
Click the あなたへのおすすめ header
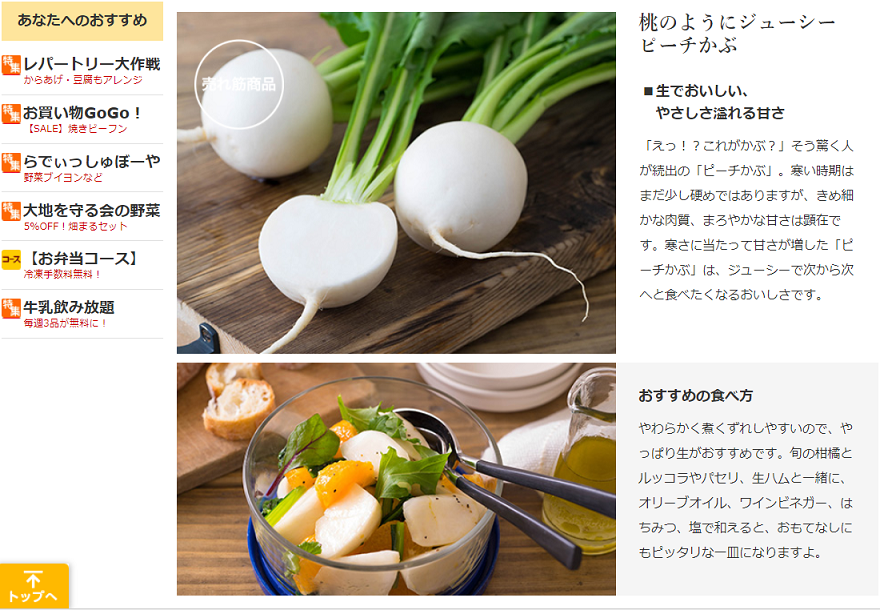82,21
